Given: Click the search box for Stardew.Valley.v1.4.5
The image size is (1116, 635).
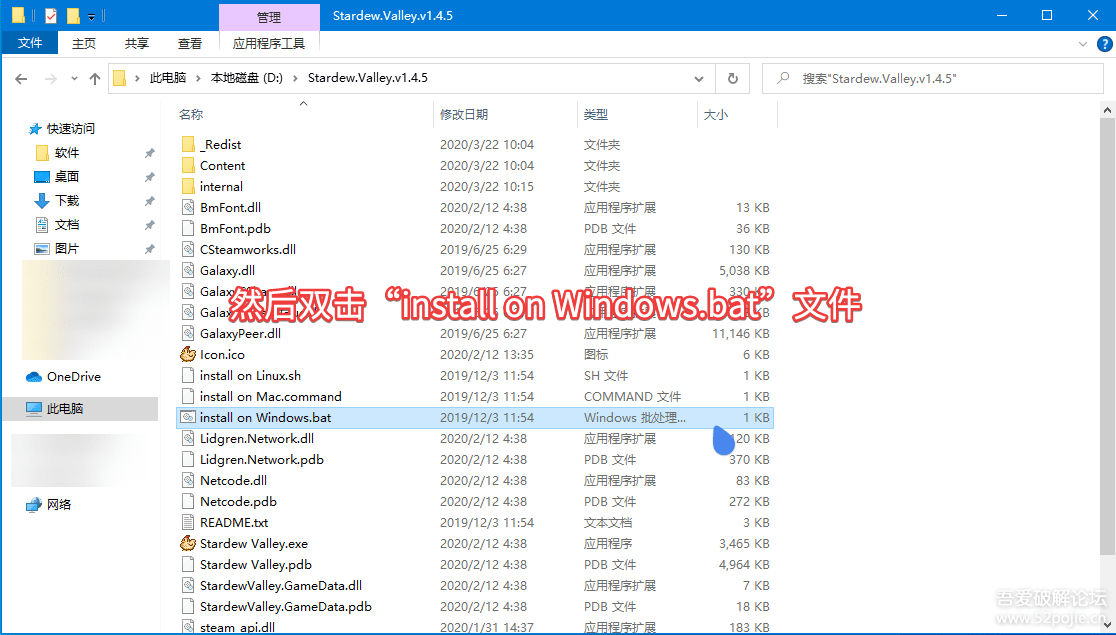Looking at the screenshot, I should click(932, 78).
